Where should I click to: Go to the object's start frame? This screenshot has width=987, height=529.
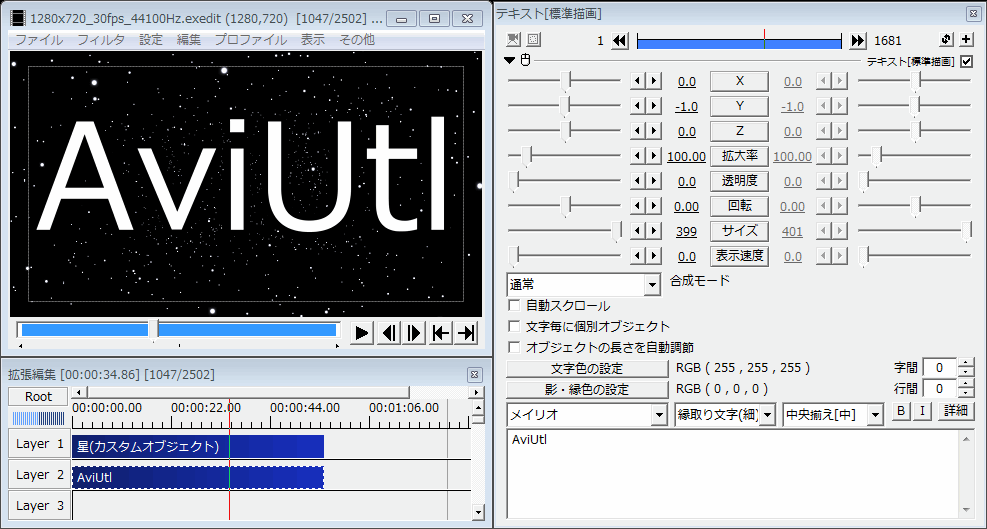tap(620, 41)
